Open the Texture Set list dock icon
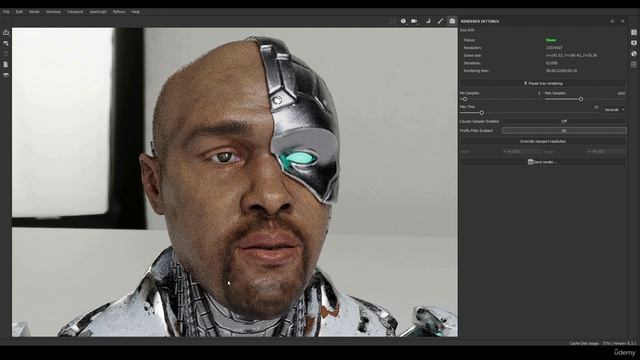This screenshot has height=360, width=640. click(634, 32)
